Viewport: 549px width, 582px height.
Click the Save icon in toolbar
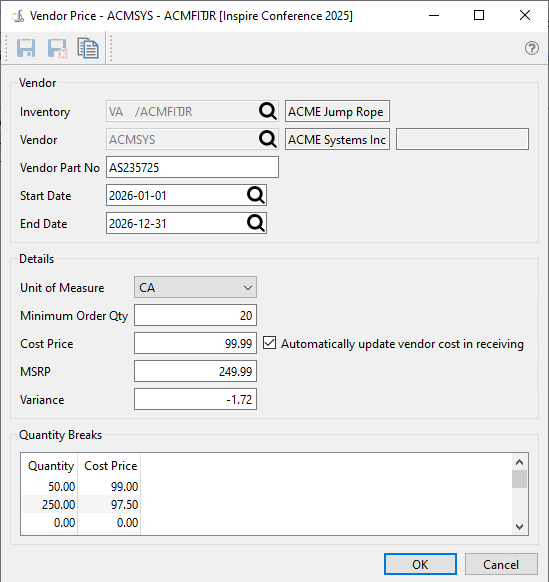[x=26, y=48]
